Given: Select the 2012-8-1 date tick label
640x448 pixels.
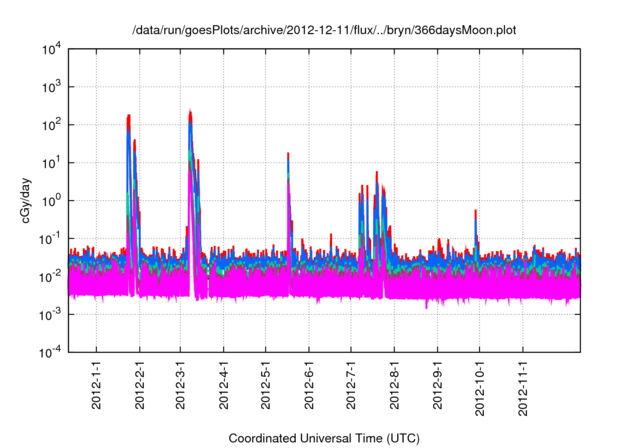Looking at the screenshot, I should [393, 389].
